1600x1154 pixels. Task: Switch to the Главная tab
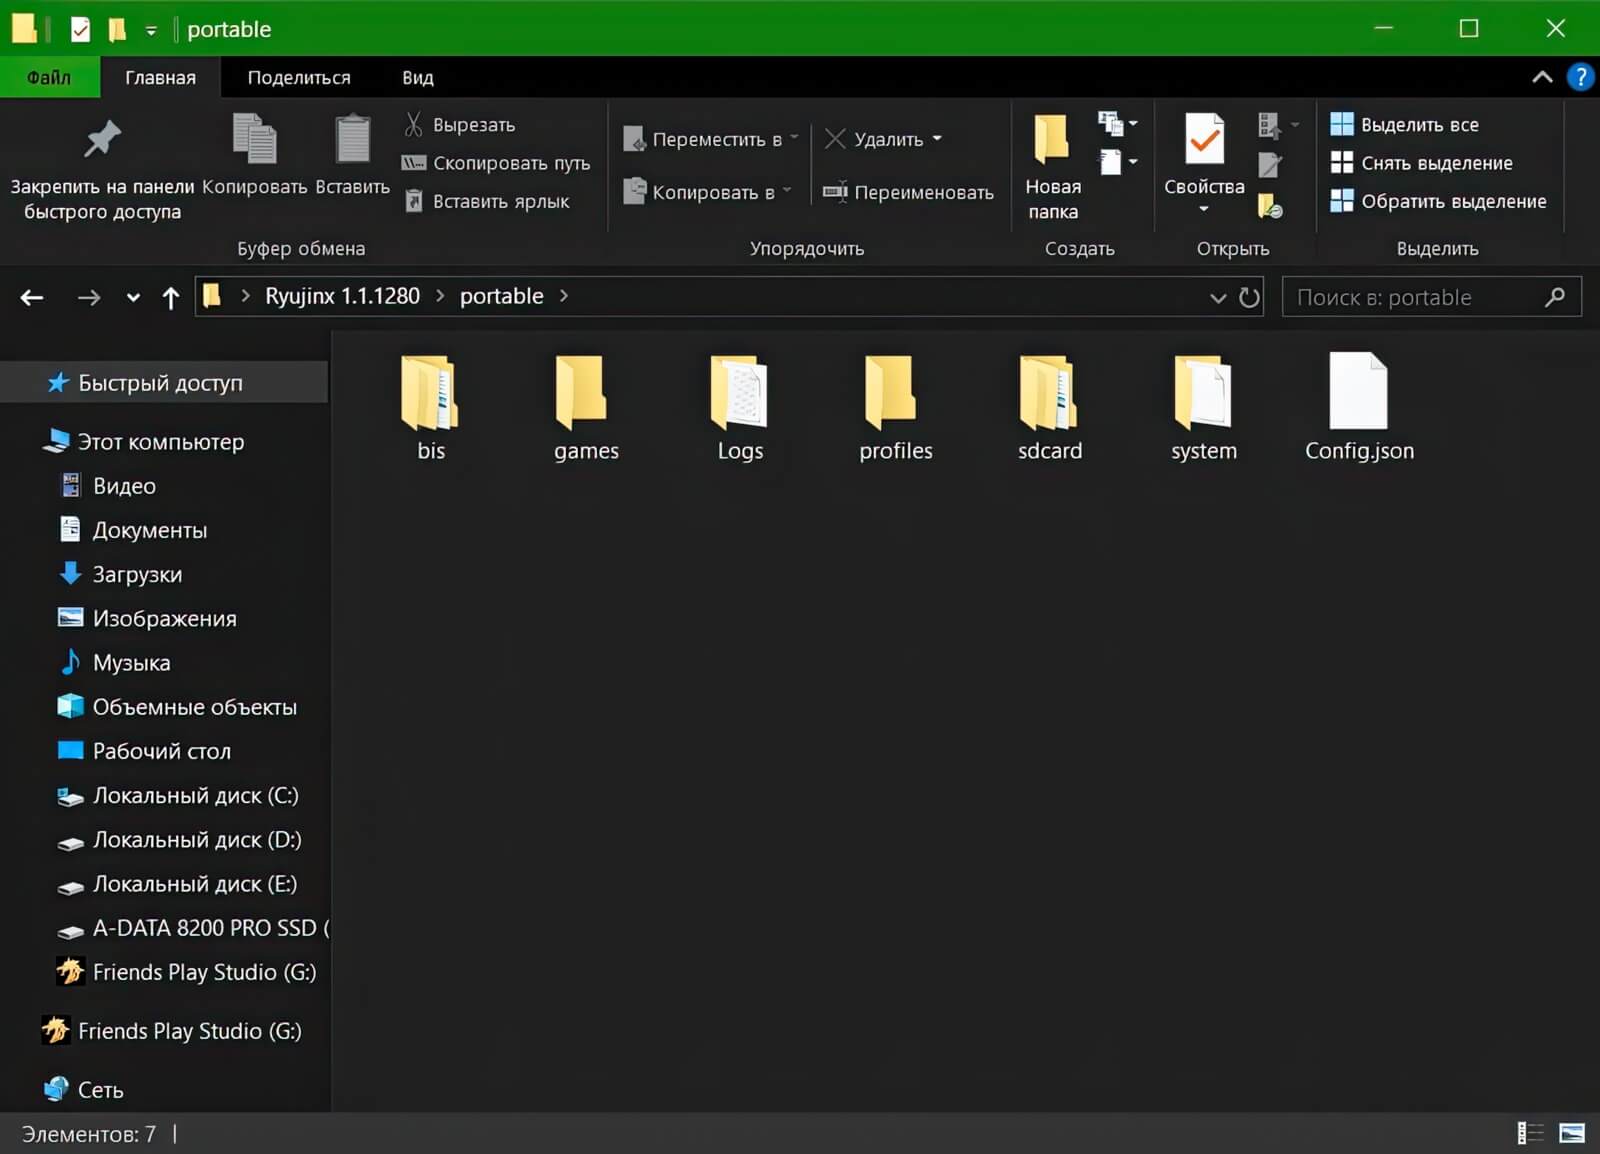[x=160, y=77]
